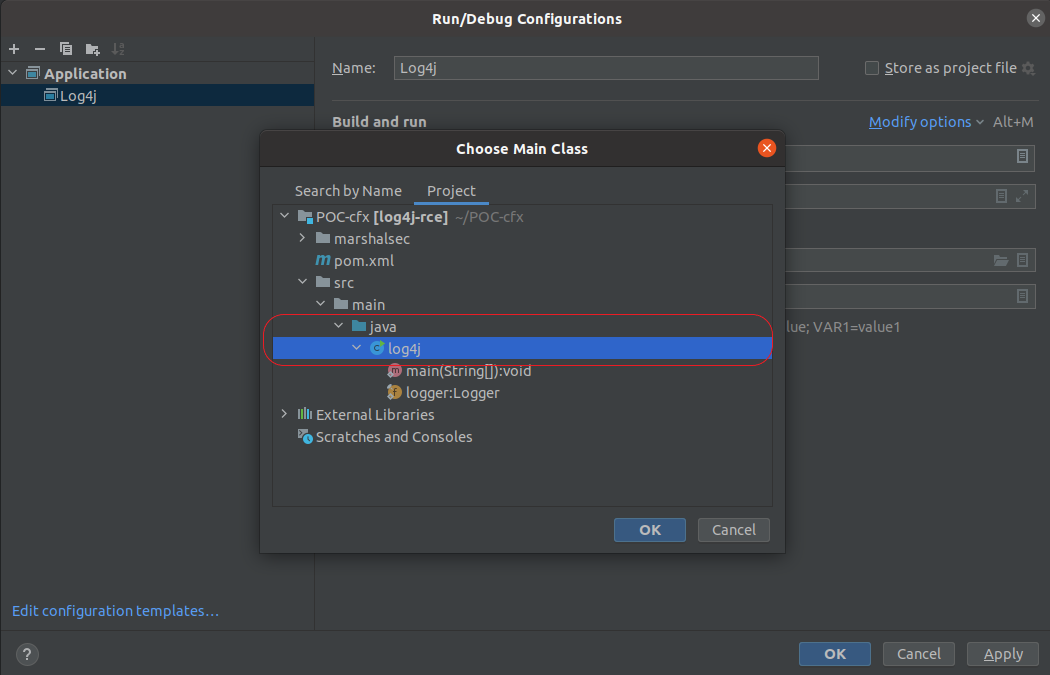Select the marshalsec folder row
This screenshot has height=675, width=1050.
point(522,238)
